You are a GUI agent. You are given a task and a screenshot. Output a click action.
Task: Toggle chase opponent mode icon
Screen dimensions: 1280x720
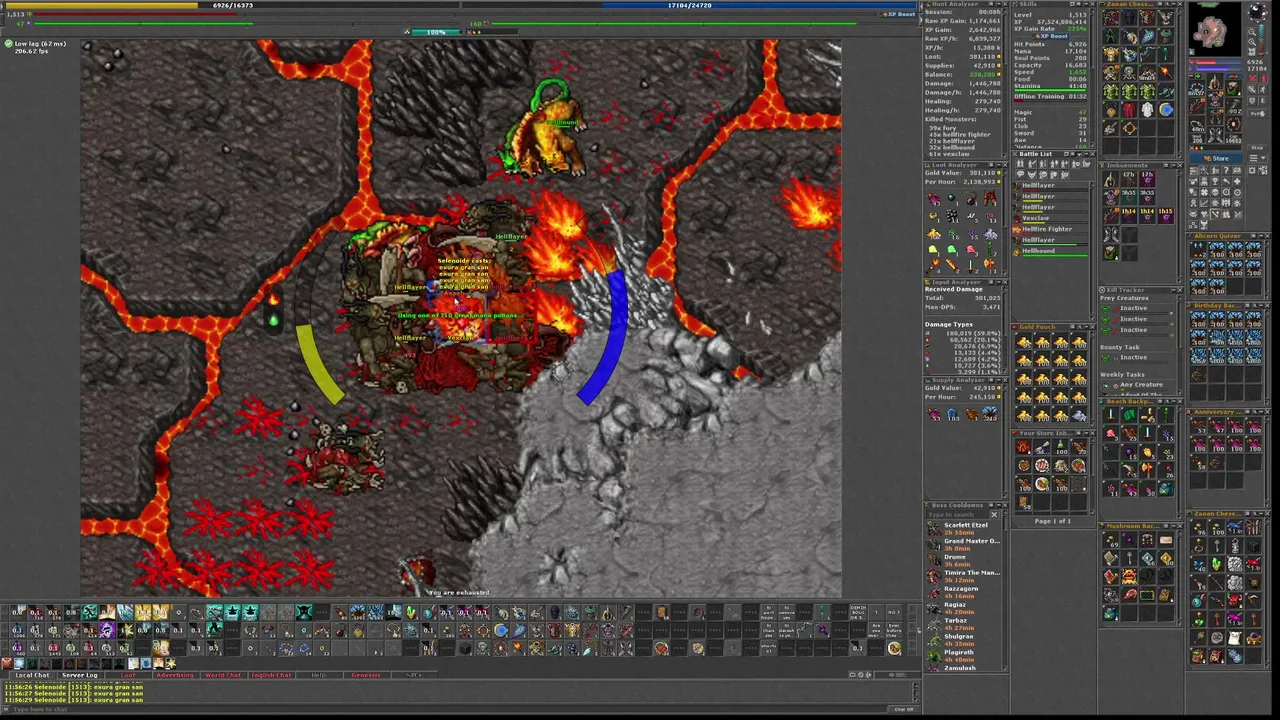(x=1263, y=89)
